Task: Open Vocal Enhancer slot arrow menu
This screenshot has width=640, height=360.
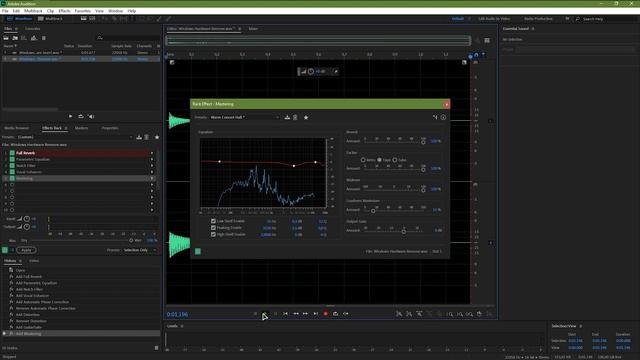Action: pos(152,172)
